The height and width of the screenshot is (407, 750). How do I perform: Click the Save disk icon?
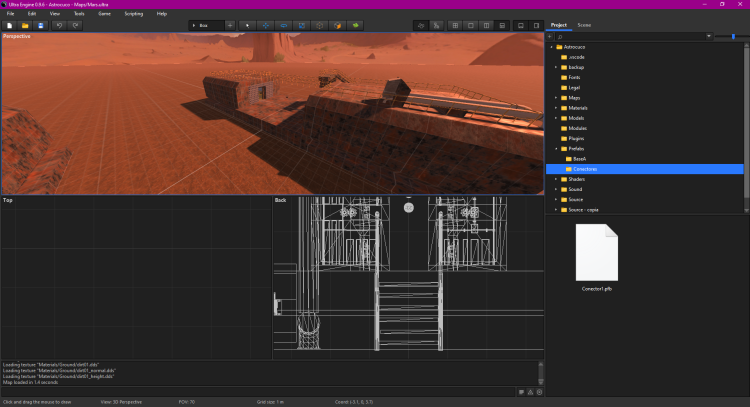[x=40, y=24]
